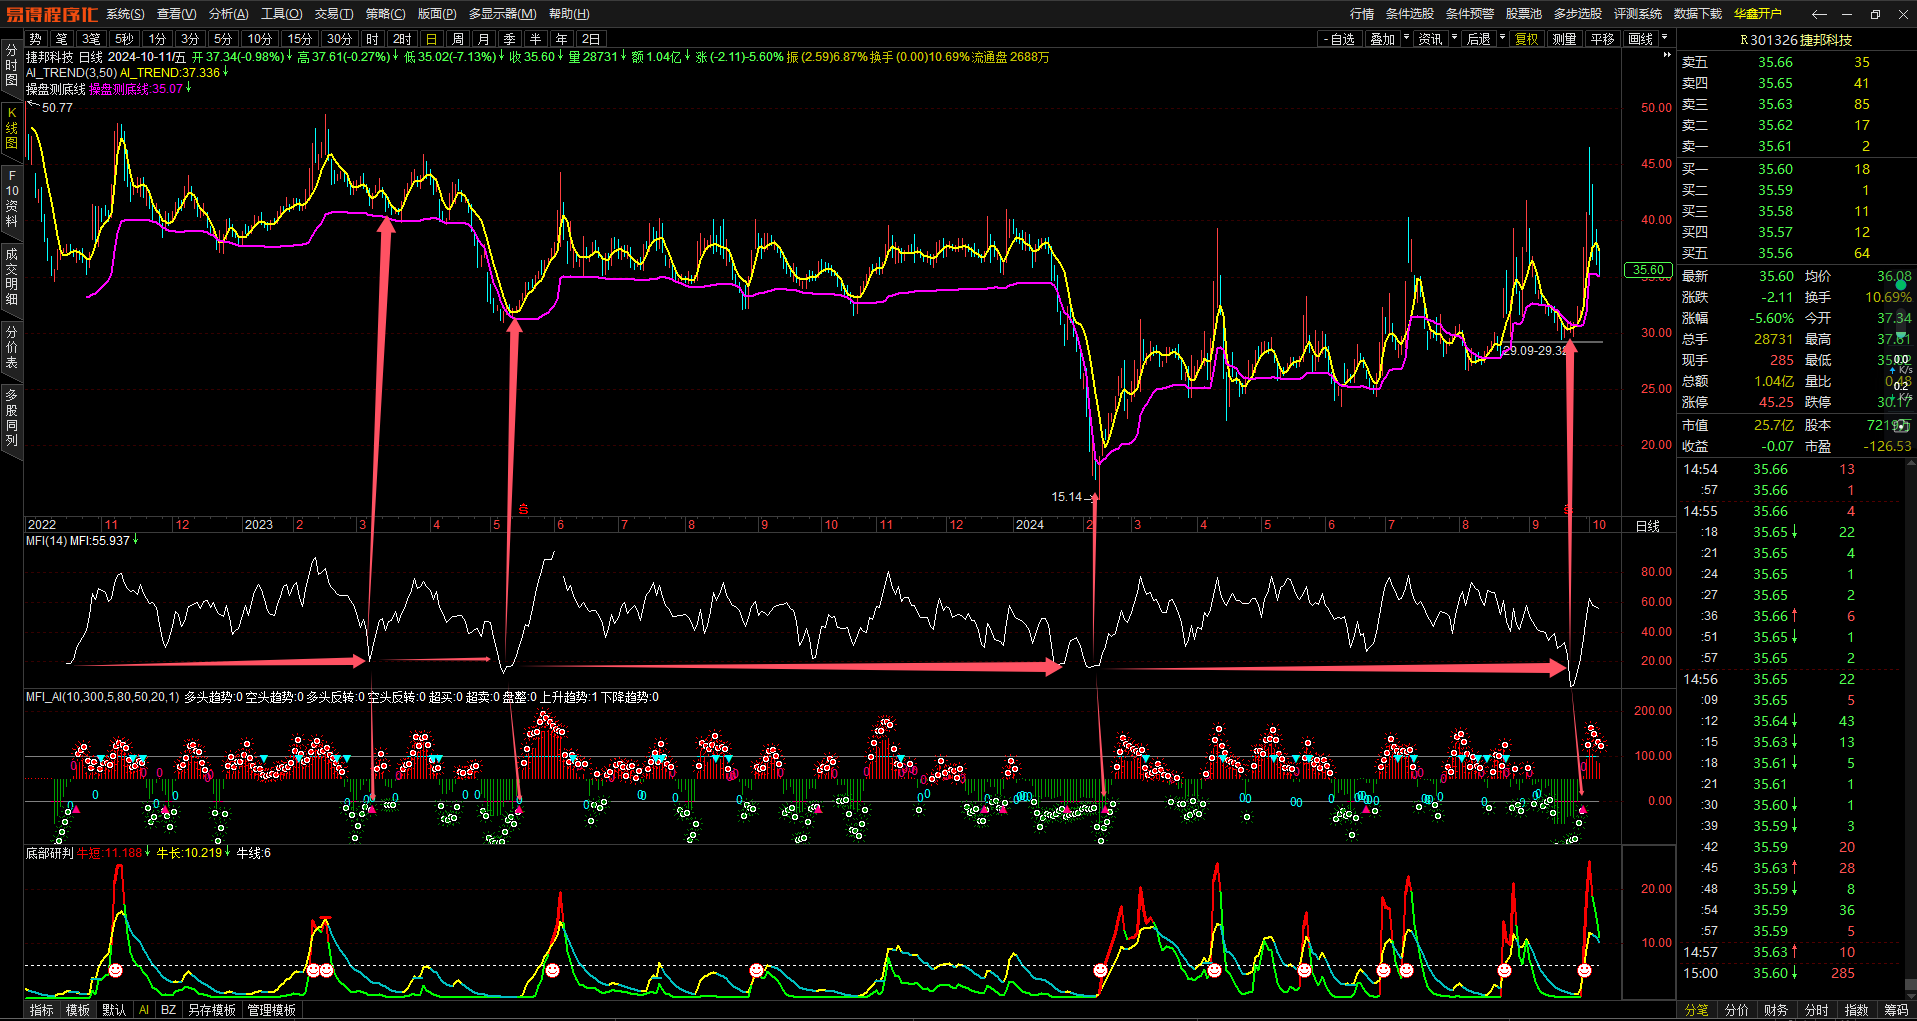Collapse side panel with double-arrow icon

(x=1667, y=55)
